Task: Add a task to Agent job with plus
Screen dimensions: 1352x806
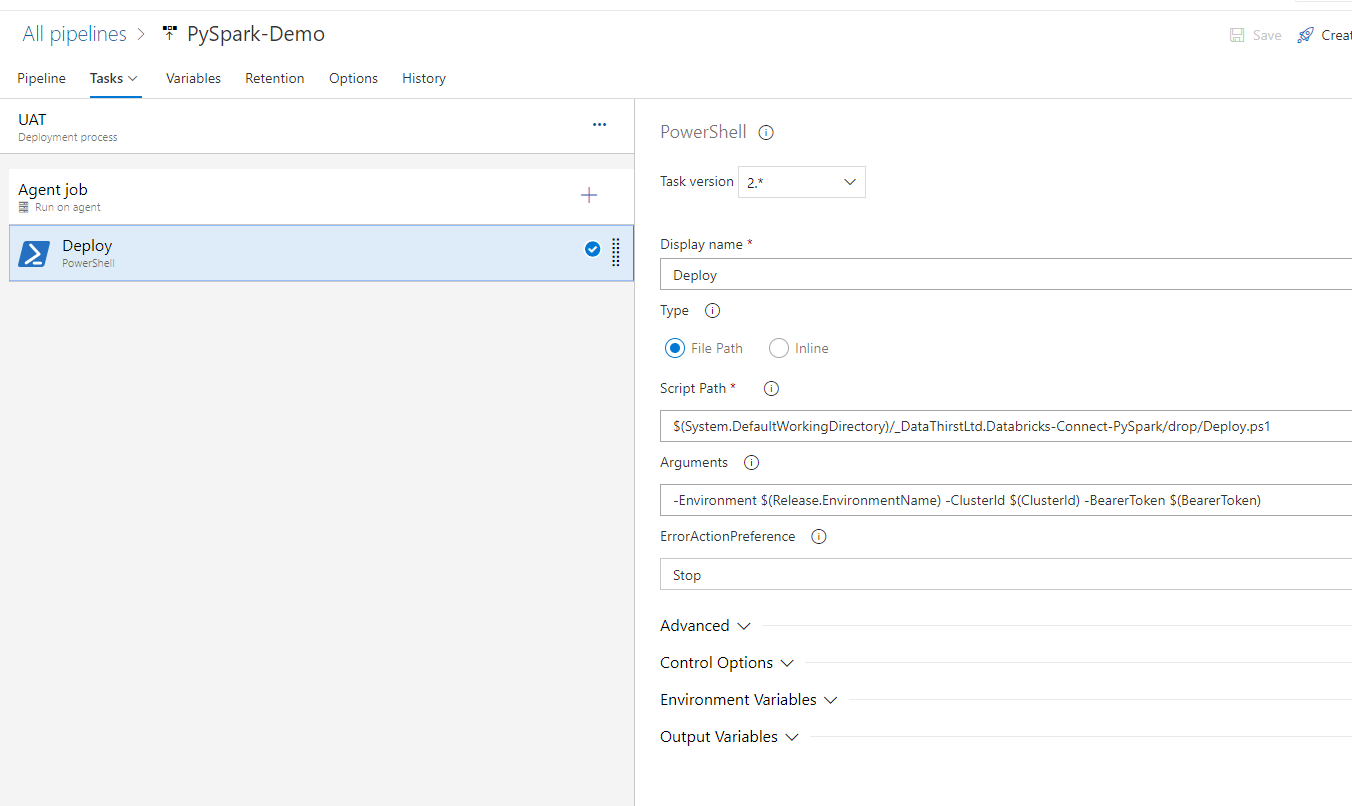Action: (589, 195)
